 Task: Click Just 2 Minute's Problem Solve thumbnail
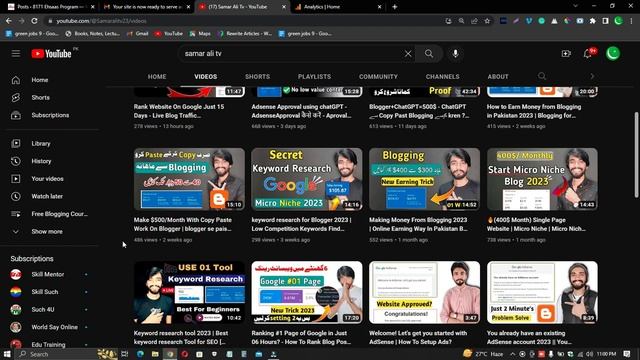click(x=542, y=292)
